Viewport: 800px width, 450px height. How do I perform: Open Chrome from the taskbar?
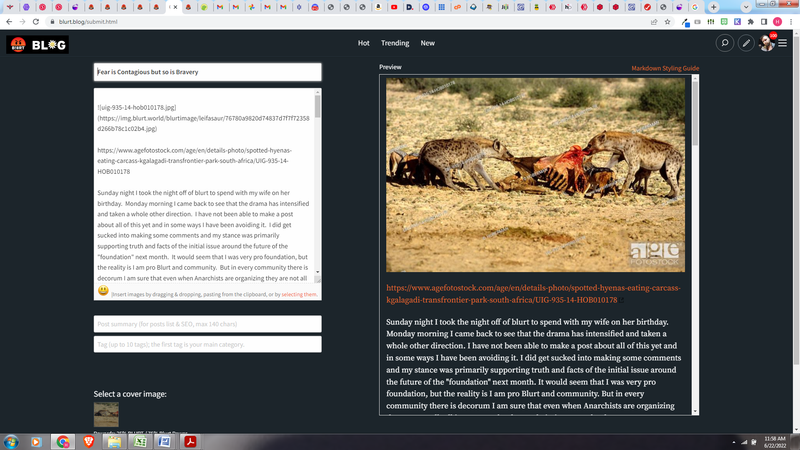[x=63, y=442]
